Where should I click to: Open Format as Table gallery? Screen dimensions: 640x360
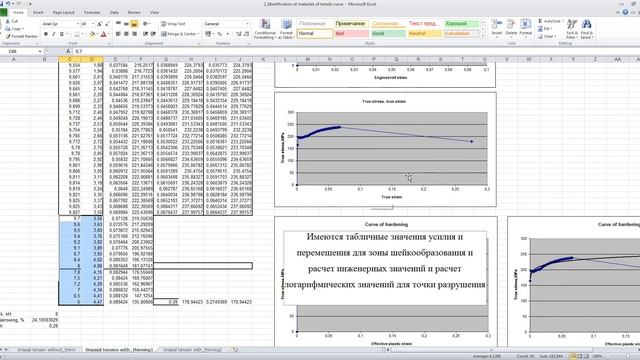click(x=286, y=29)
